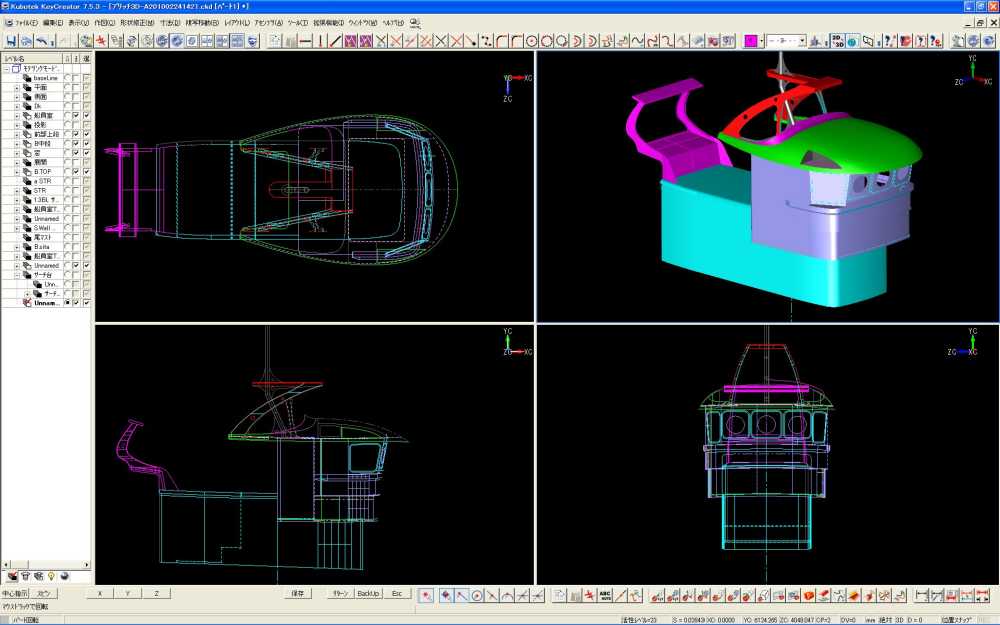Select active radio button for STR level
The width and height of the screenshot is (1000, 625).
(x=66, y=190)
